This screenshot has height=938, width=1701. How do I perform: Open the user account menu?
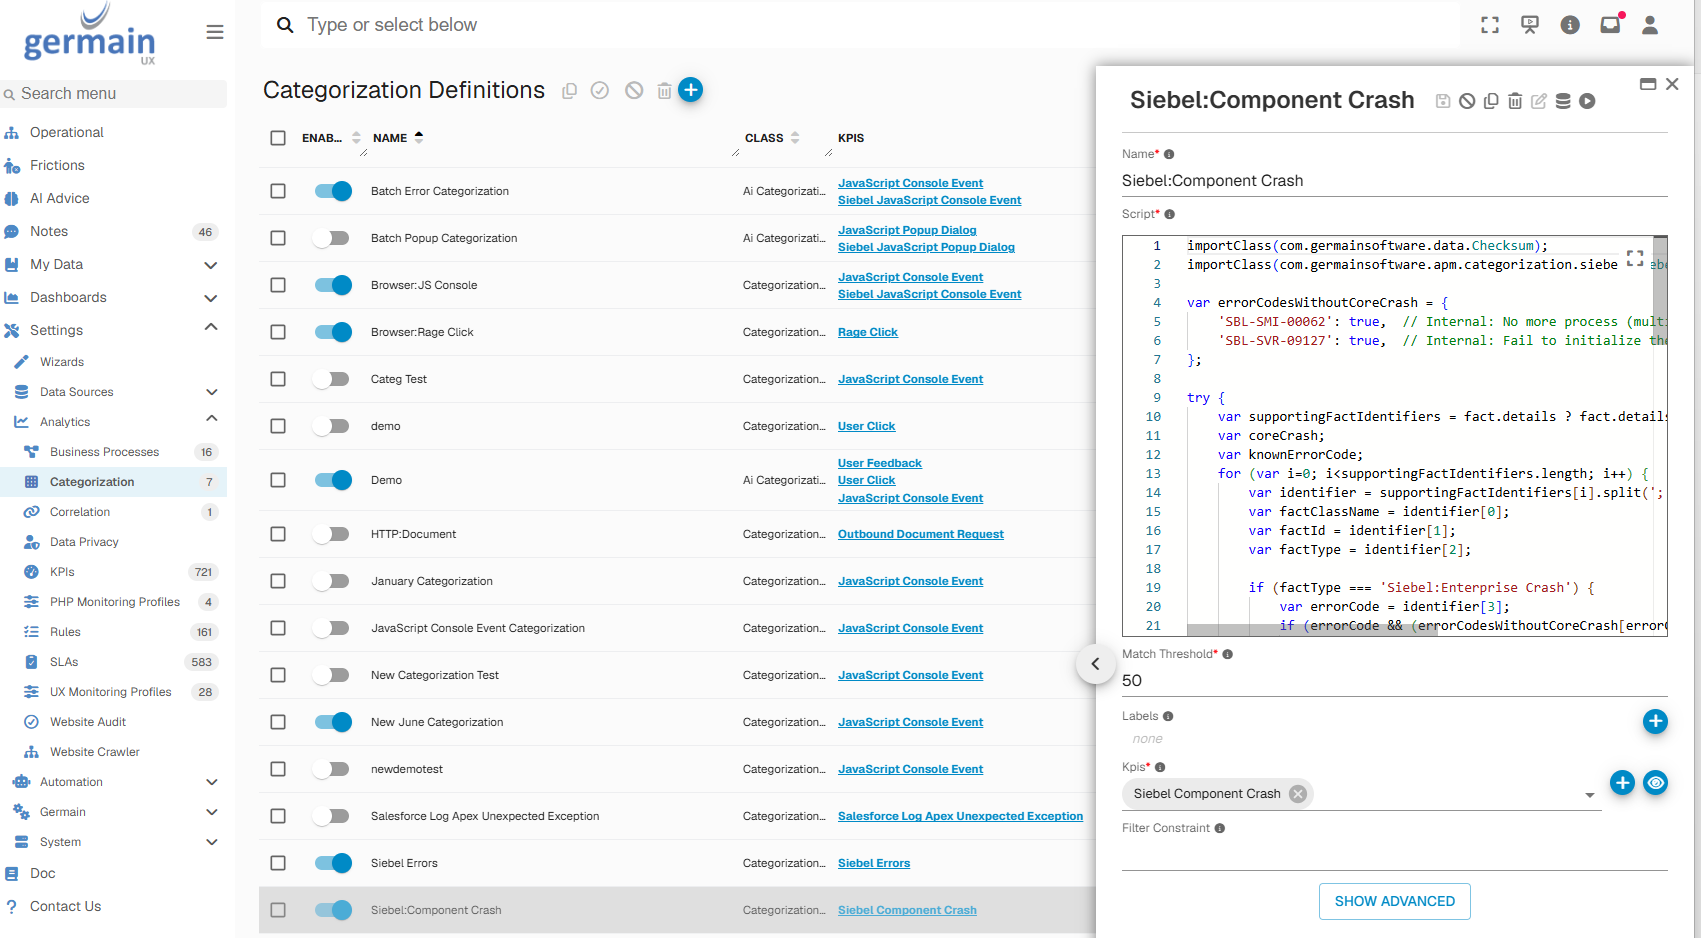point(1650,25)
